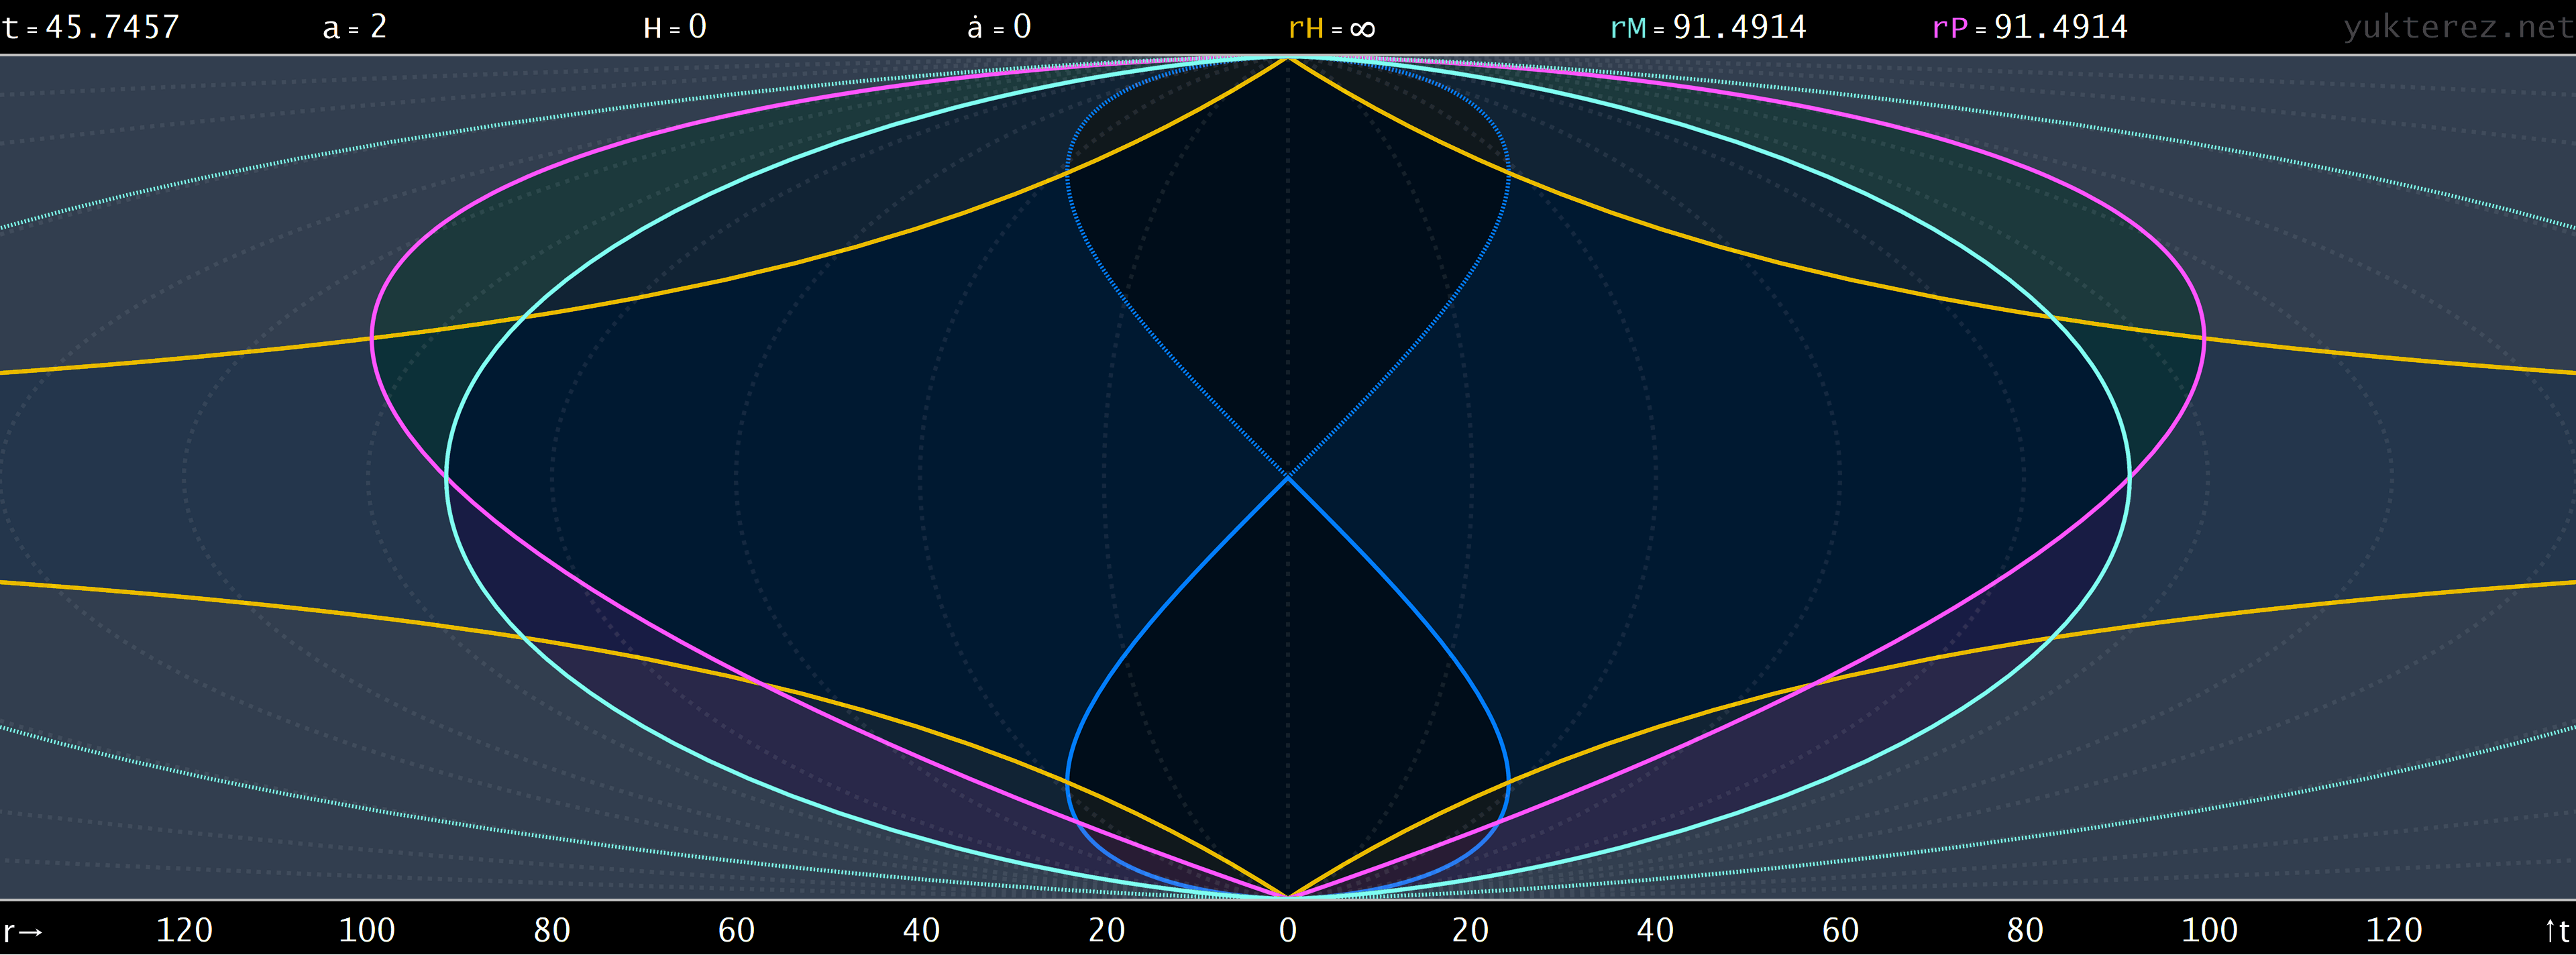Click the left 80 axis tick label
The width and height of the screenshot is (2576, 955).
552,931
